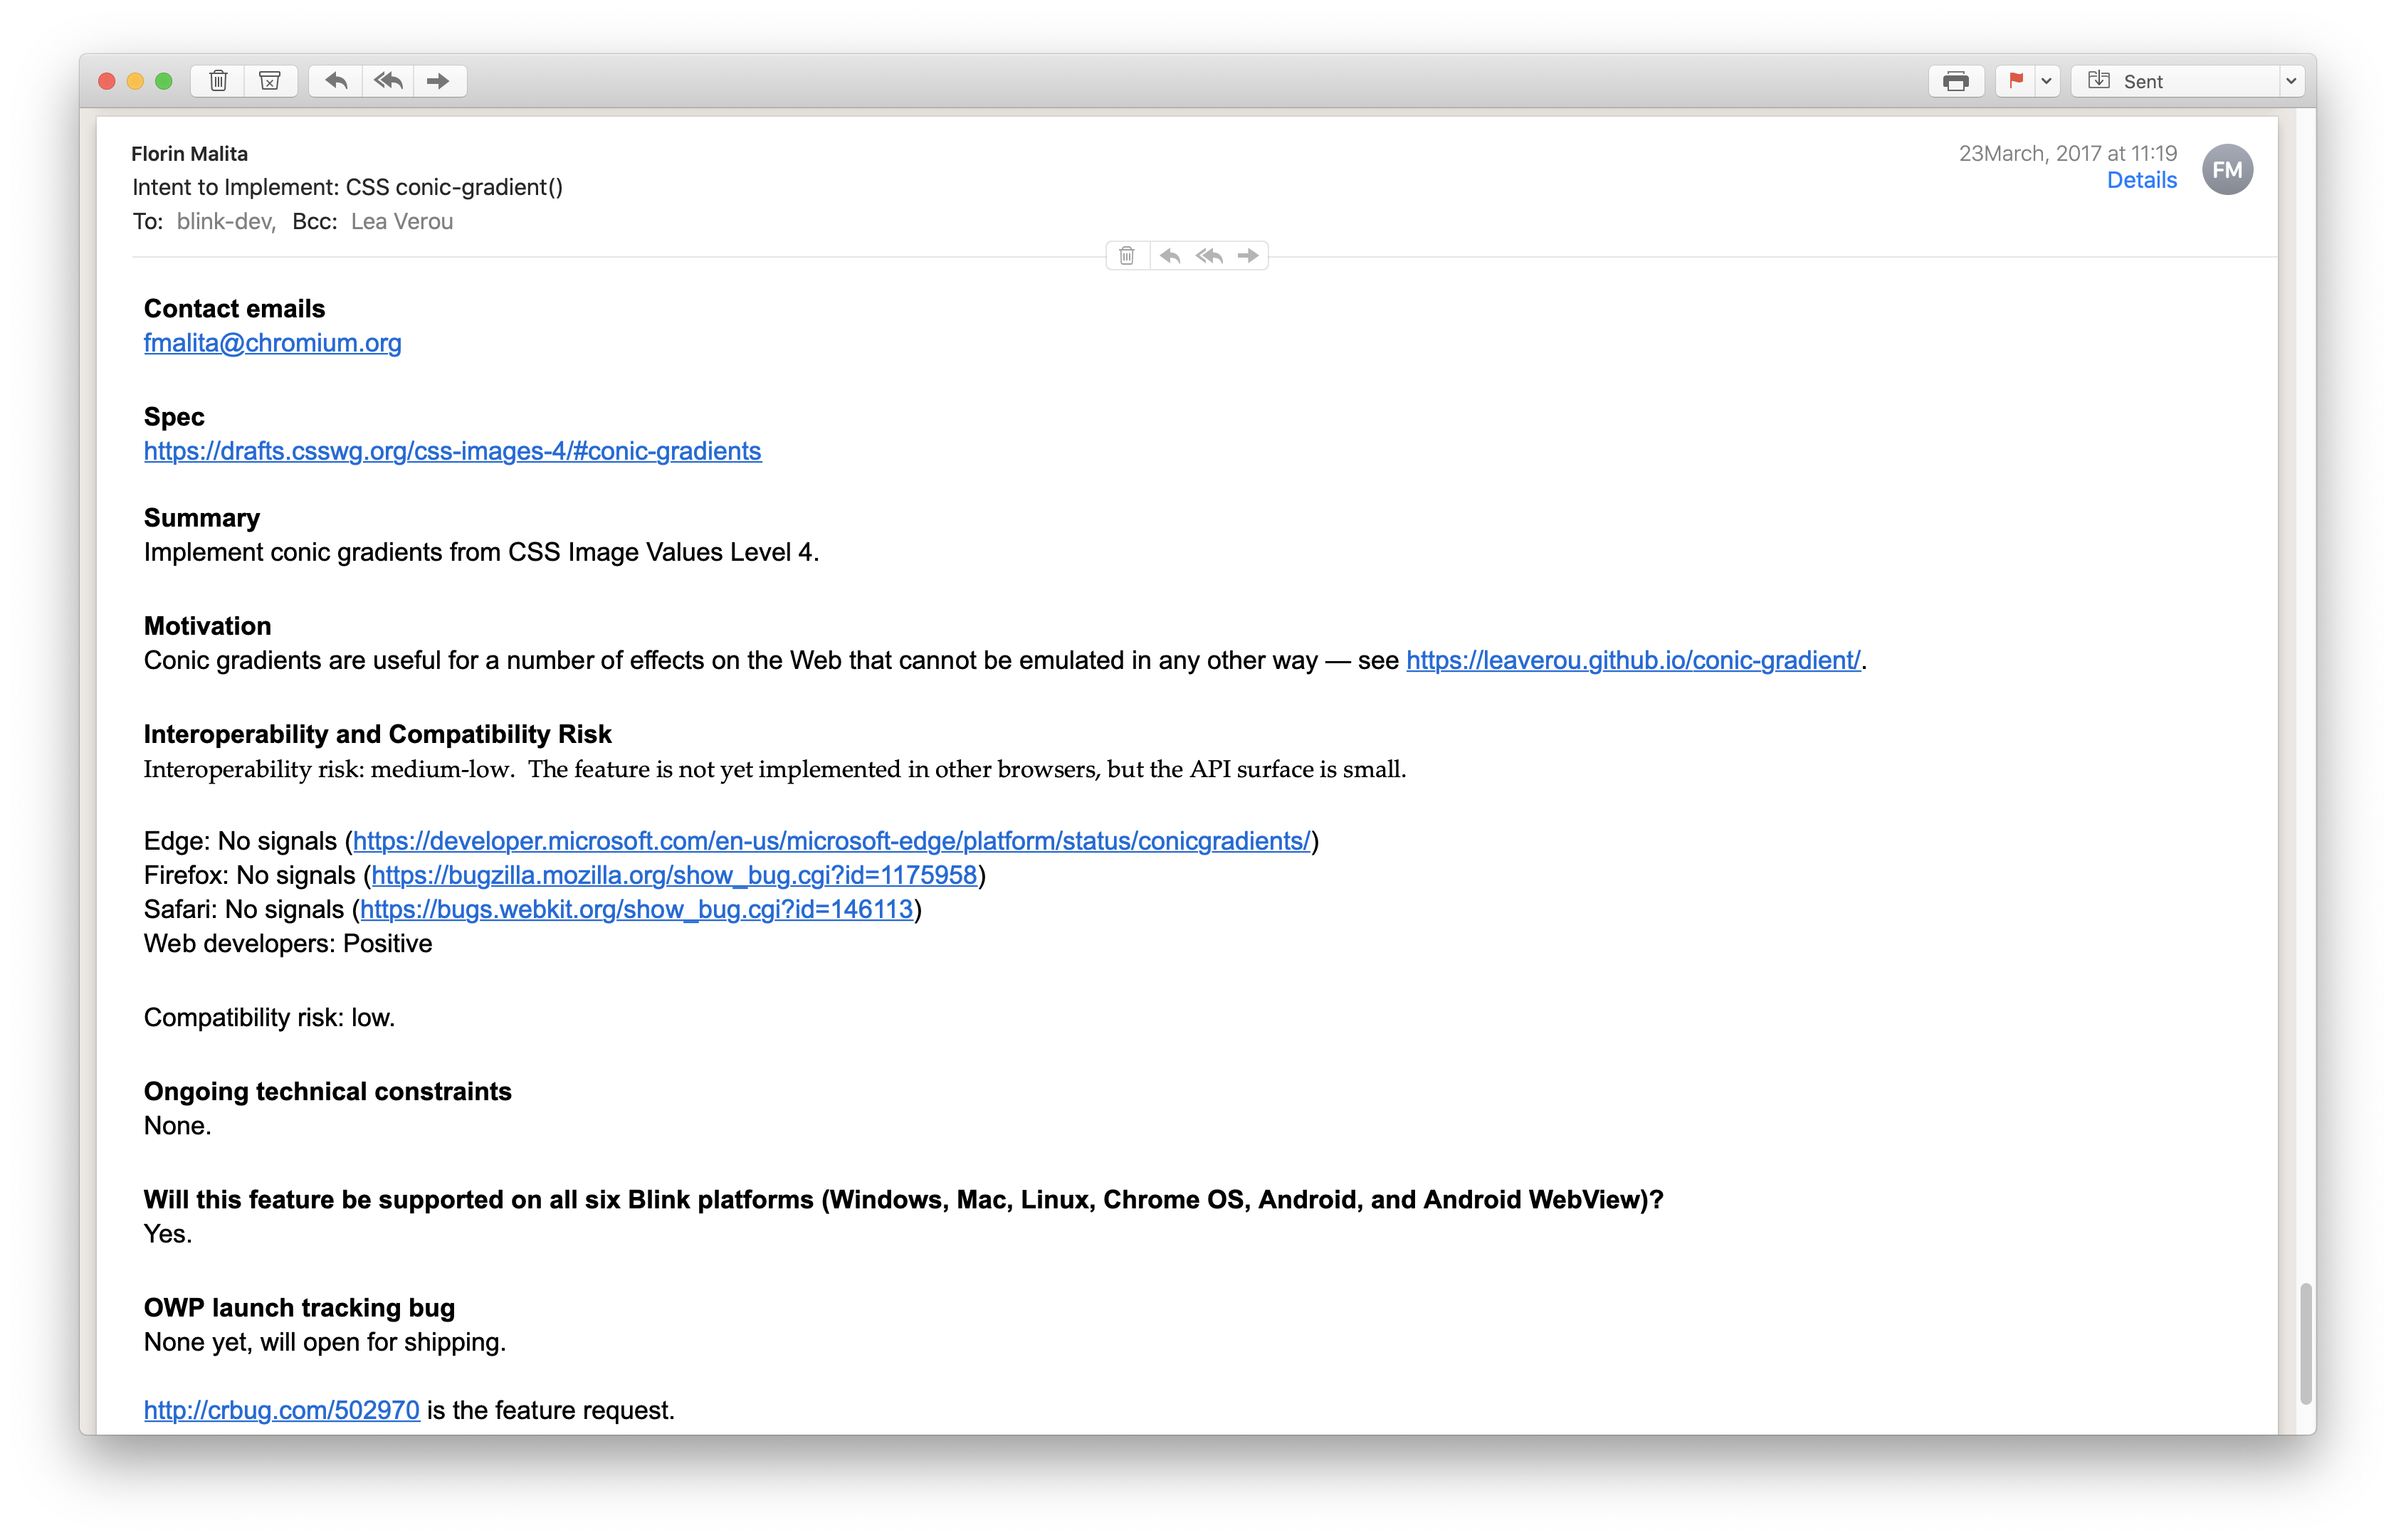Screen dimensions: 2396x1540
Task: Click the vertical scrollbar thumb
Action: (2305, 1344)
